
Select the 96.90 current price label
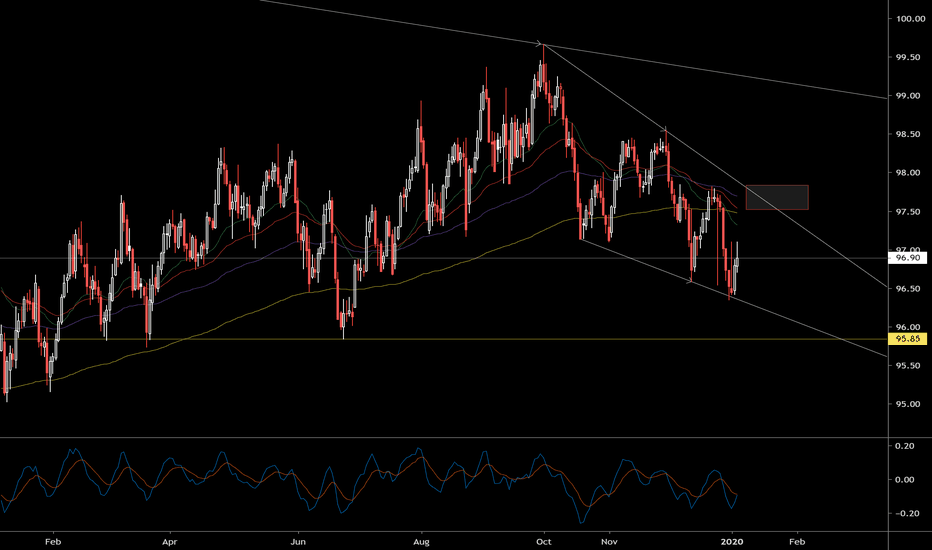click(907, 258)
